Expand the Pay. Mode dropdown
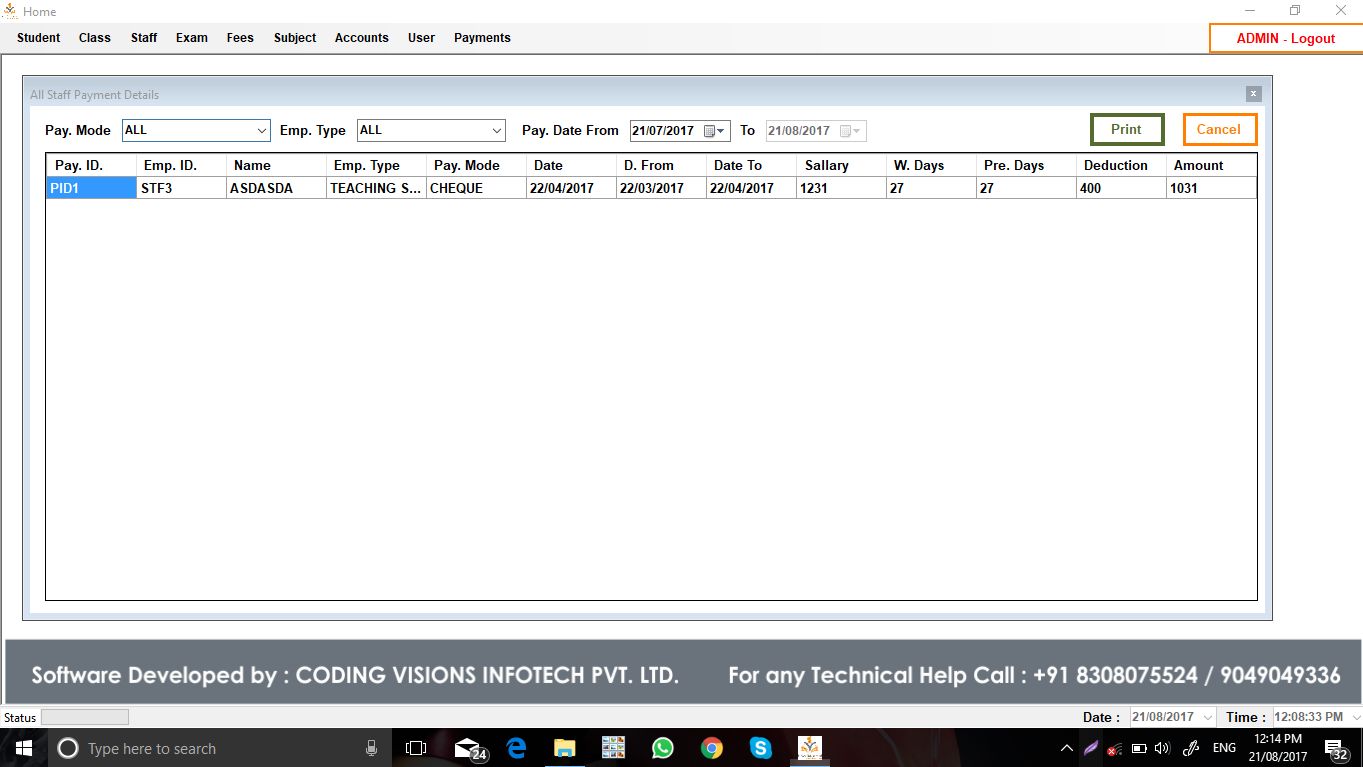This screenshot has width=1363, height=767. coord(262,131)
